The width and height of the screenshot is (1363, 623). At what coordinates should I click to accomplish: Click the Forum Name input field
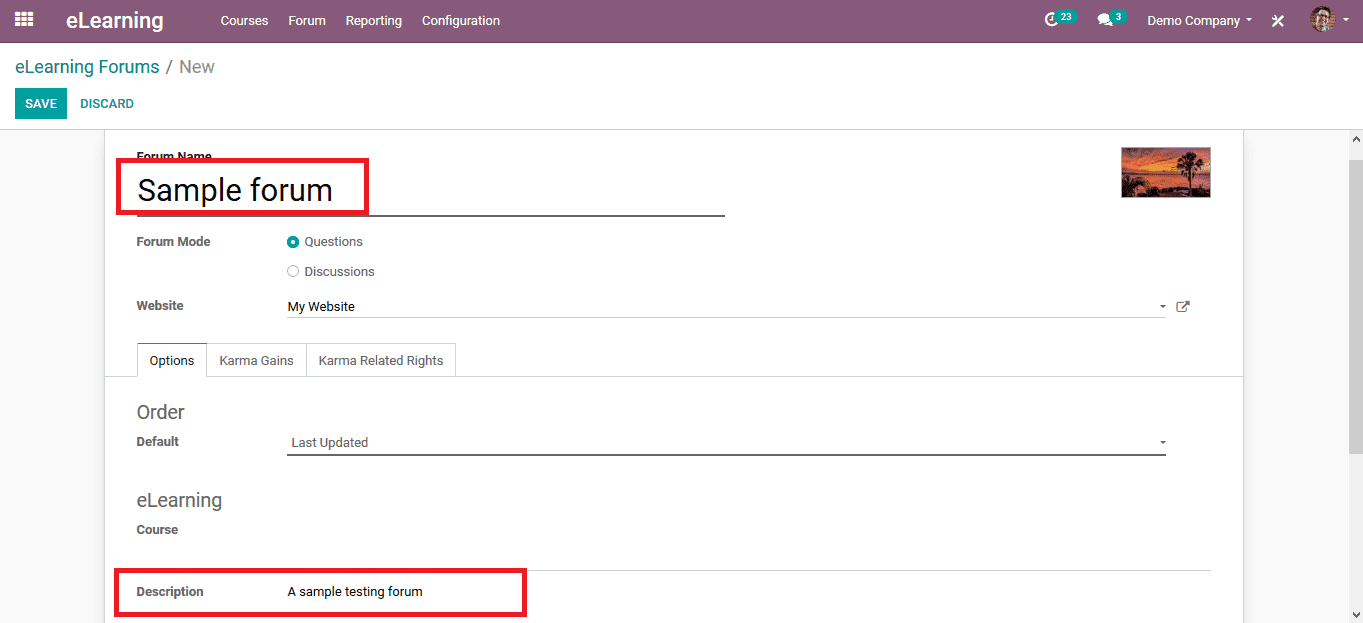click(430, 190)
